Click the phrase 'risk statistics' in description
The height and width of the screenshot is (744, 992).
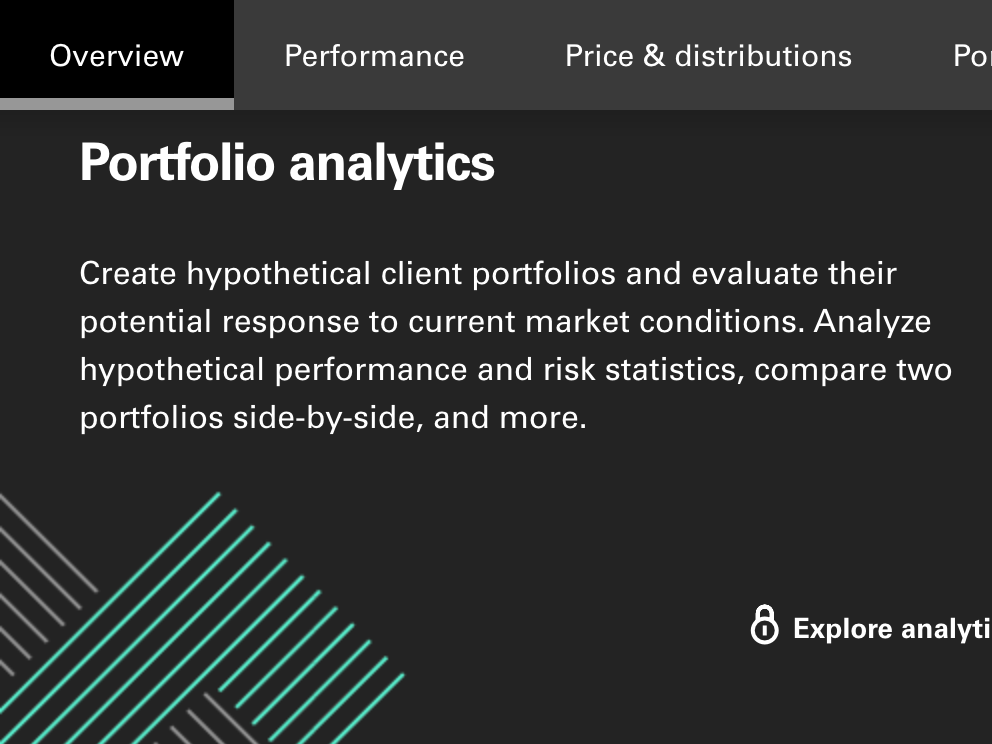coord(643,369)
